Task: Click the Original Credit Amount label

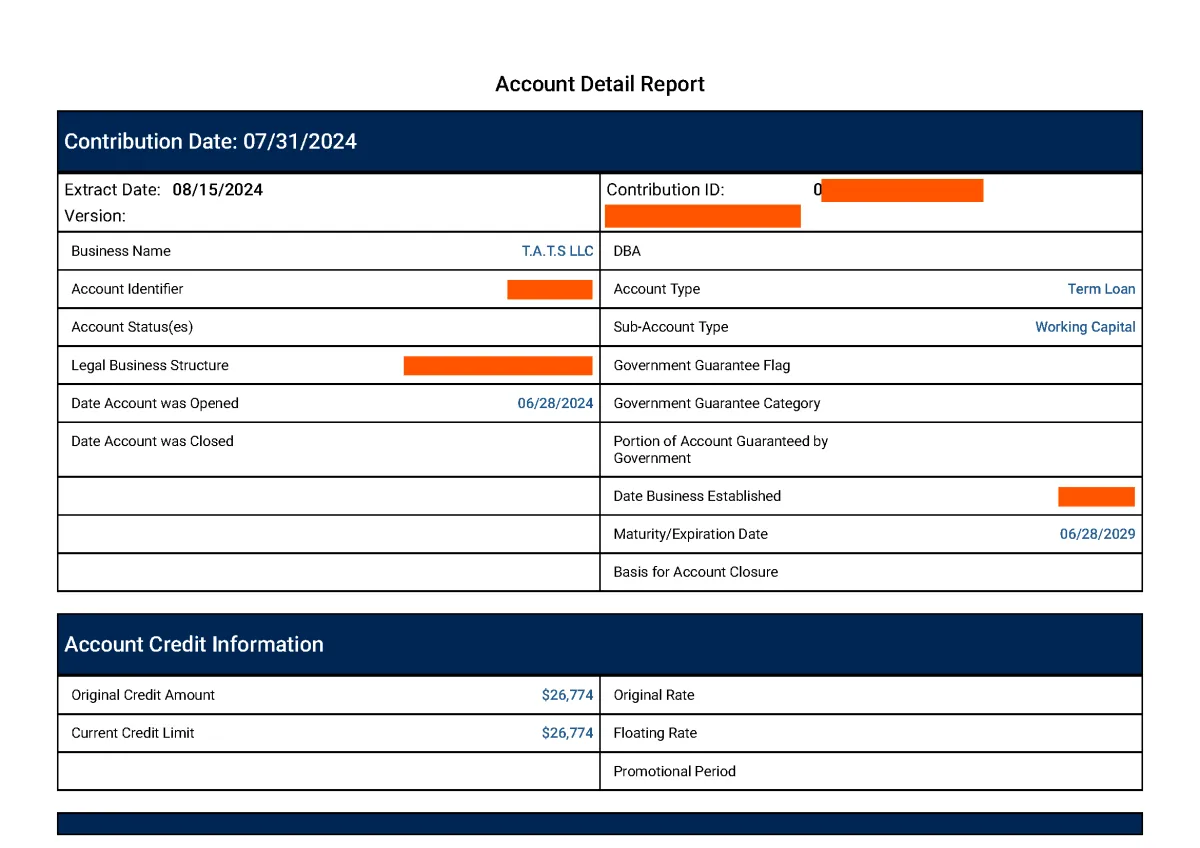Action: 143,695
